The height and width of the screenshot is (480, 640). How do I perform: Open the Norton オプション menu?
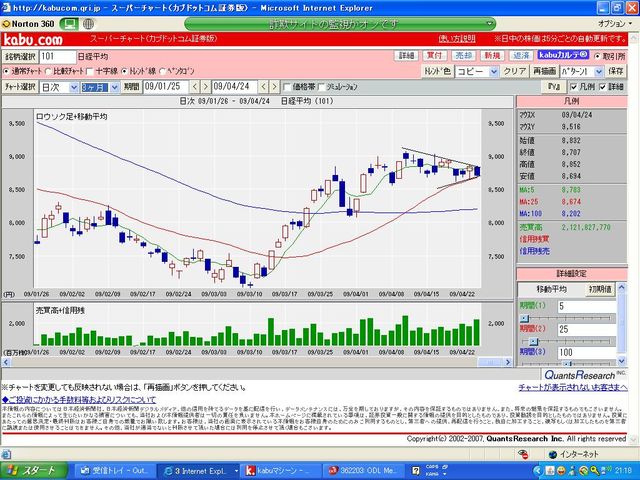[x=612, y=22]
